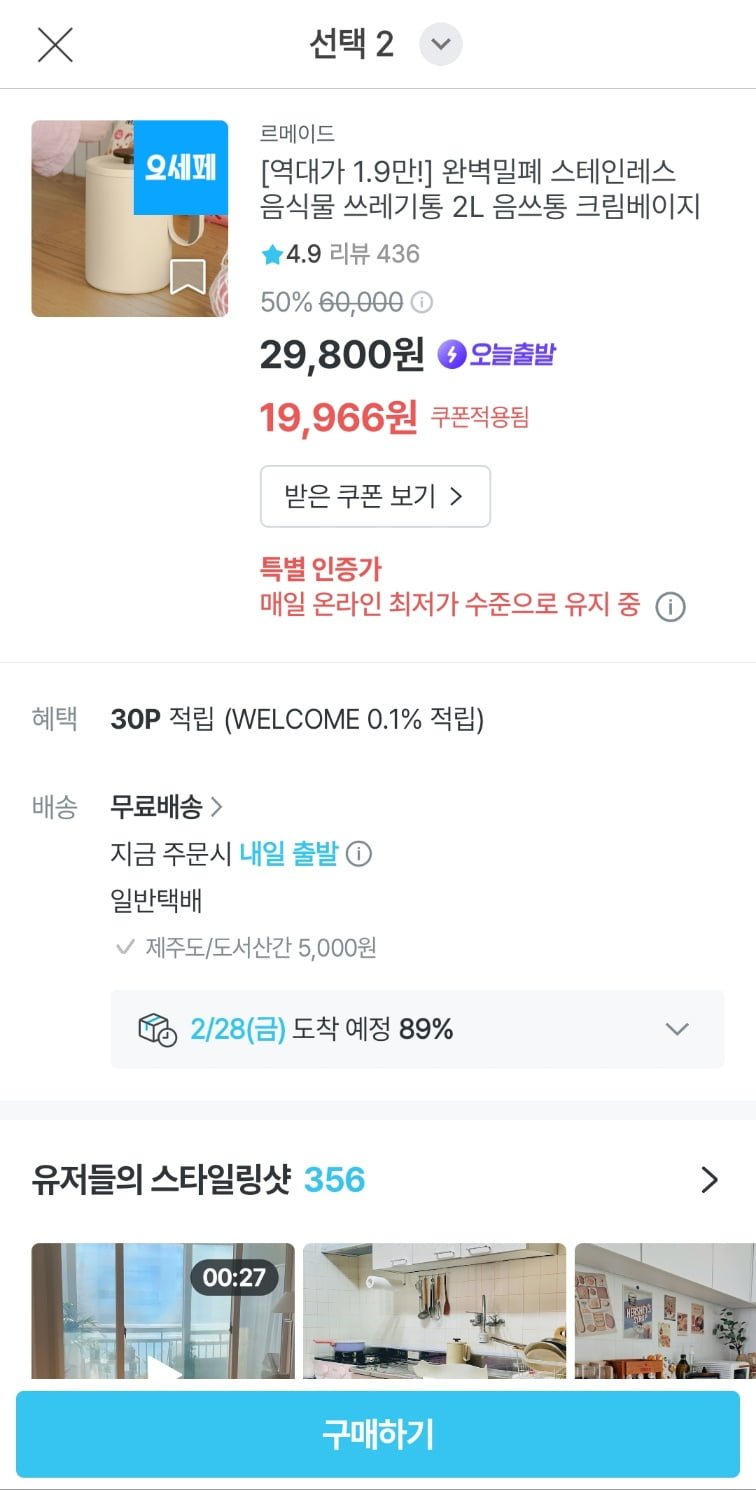Tap the delivery box clock icon
The image size is (756, 1490).
click(157, 1029)
